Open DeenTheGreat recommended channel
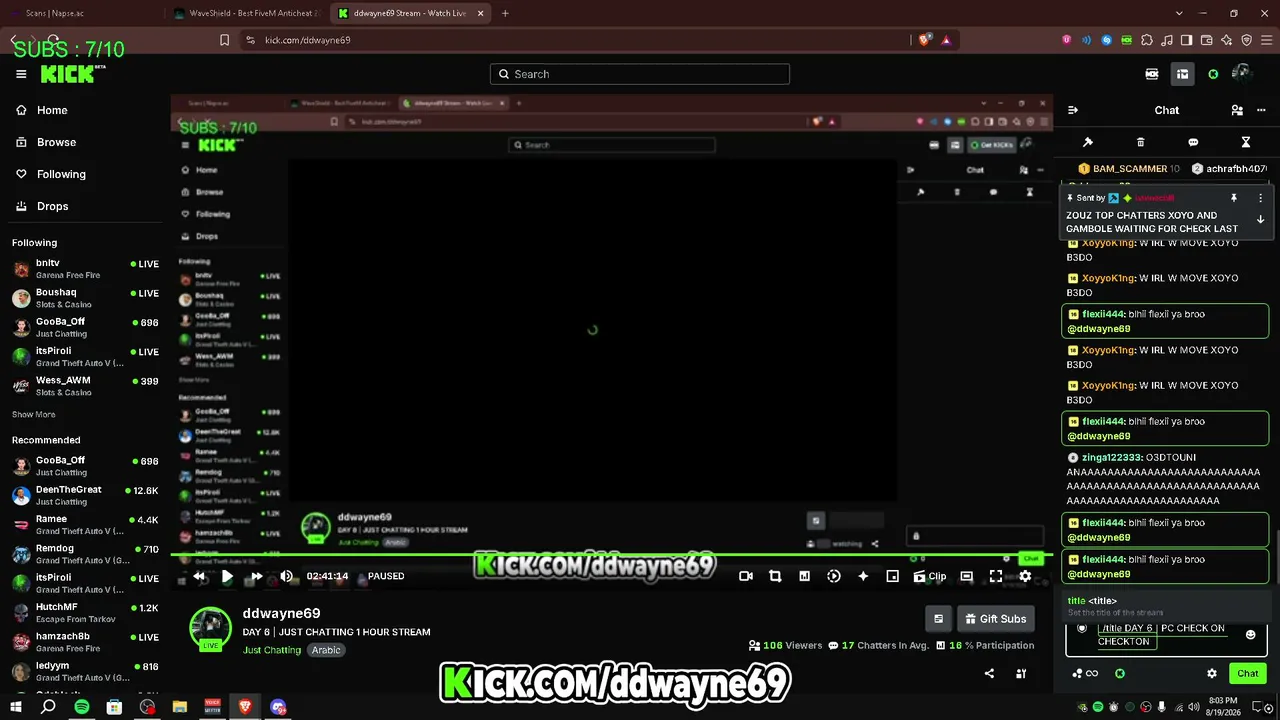Viewport: 1280px width, 720px height. pos(85,495)
